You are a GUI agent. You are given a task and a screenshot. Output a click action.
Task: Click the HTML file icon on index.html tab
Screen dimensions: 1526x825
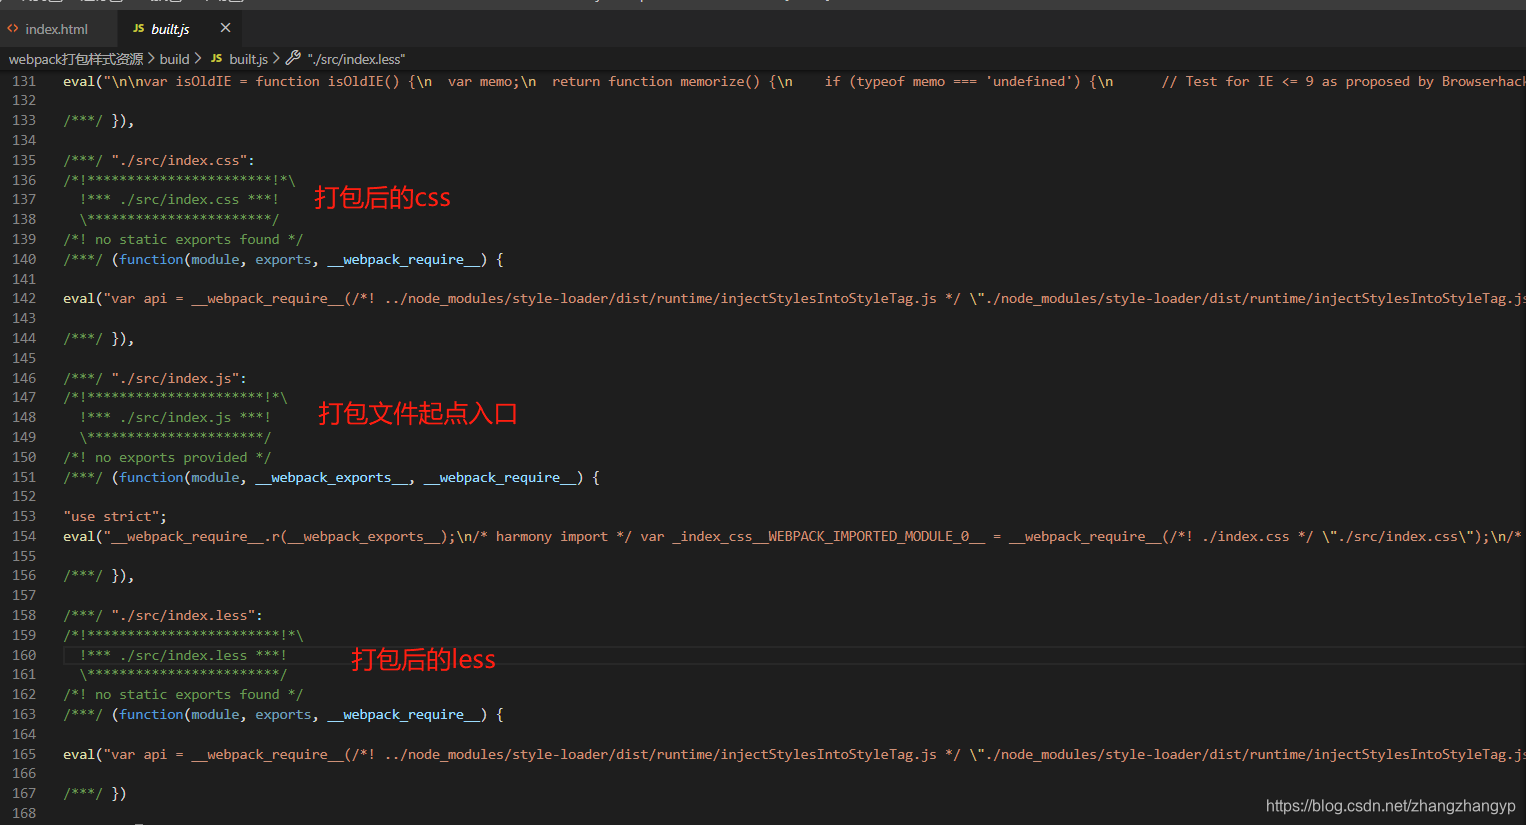coord(13,29)
